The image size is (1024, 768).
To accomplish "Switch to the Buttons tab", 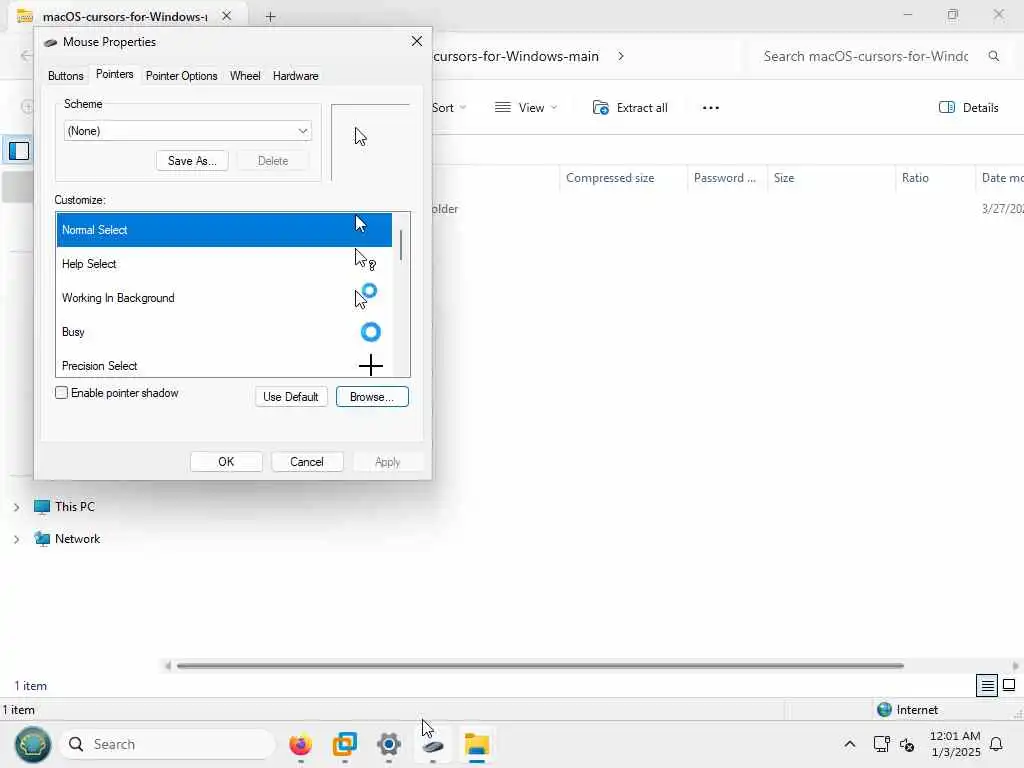I will [x=65, y=76].
